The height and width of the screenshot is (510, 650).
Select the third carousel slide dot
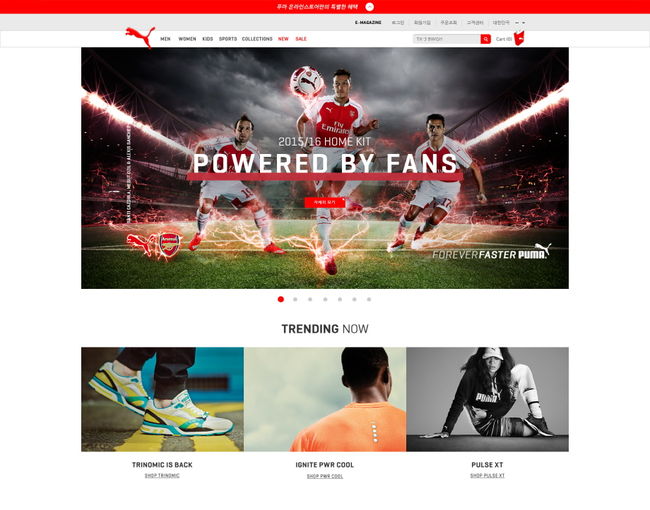tap(310, 299)
